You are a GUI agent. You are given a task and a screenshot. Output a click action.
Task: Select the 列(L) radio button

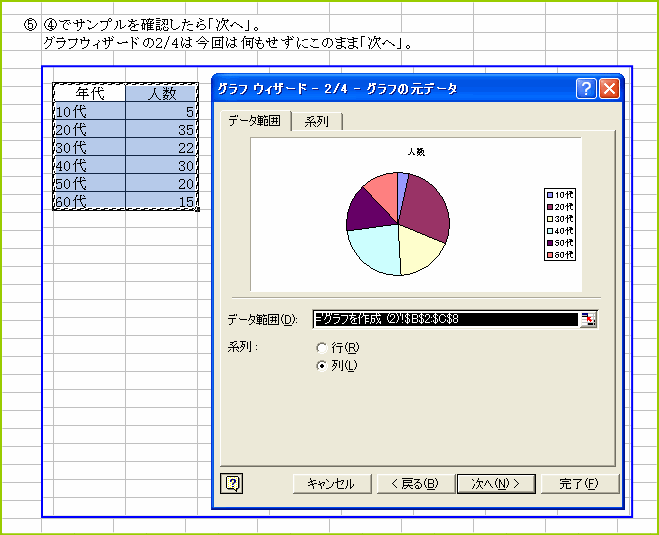coord(322,366)
